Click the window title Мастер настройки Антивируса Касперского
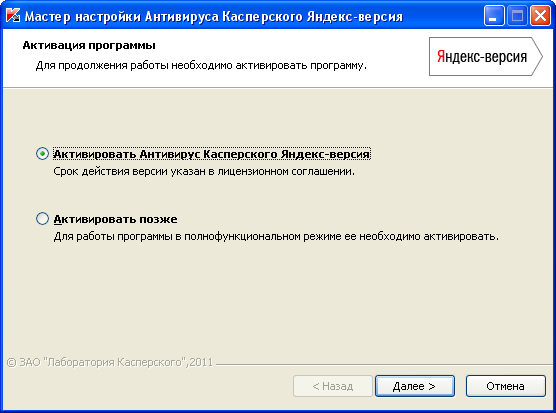The width and height of the screenshot is (556, 413). (213, 16)
